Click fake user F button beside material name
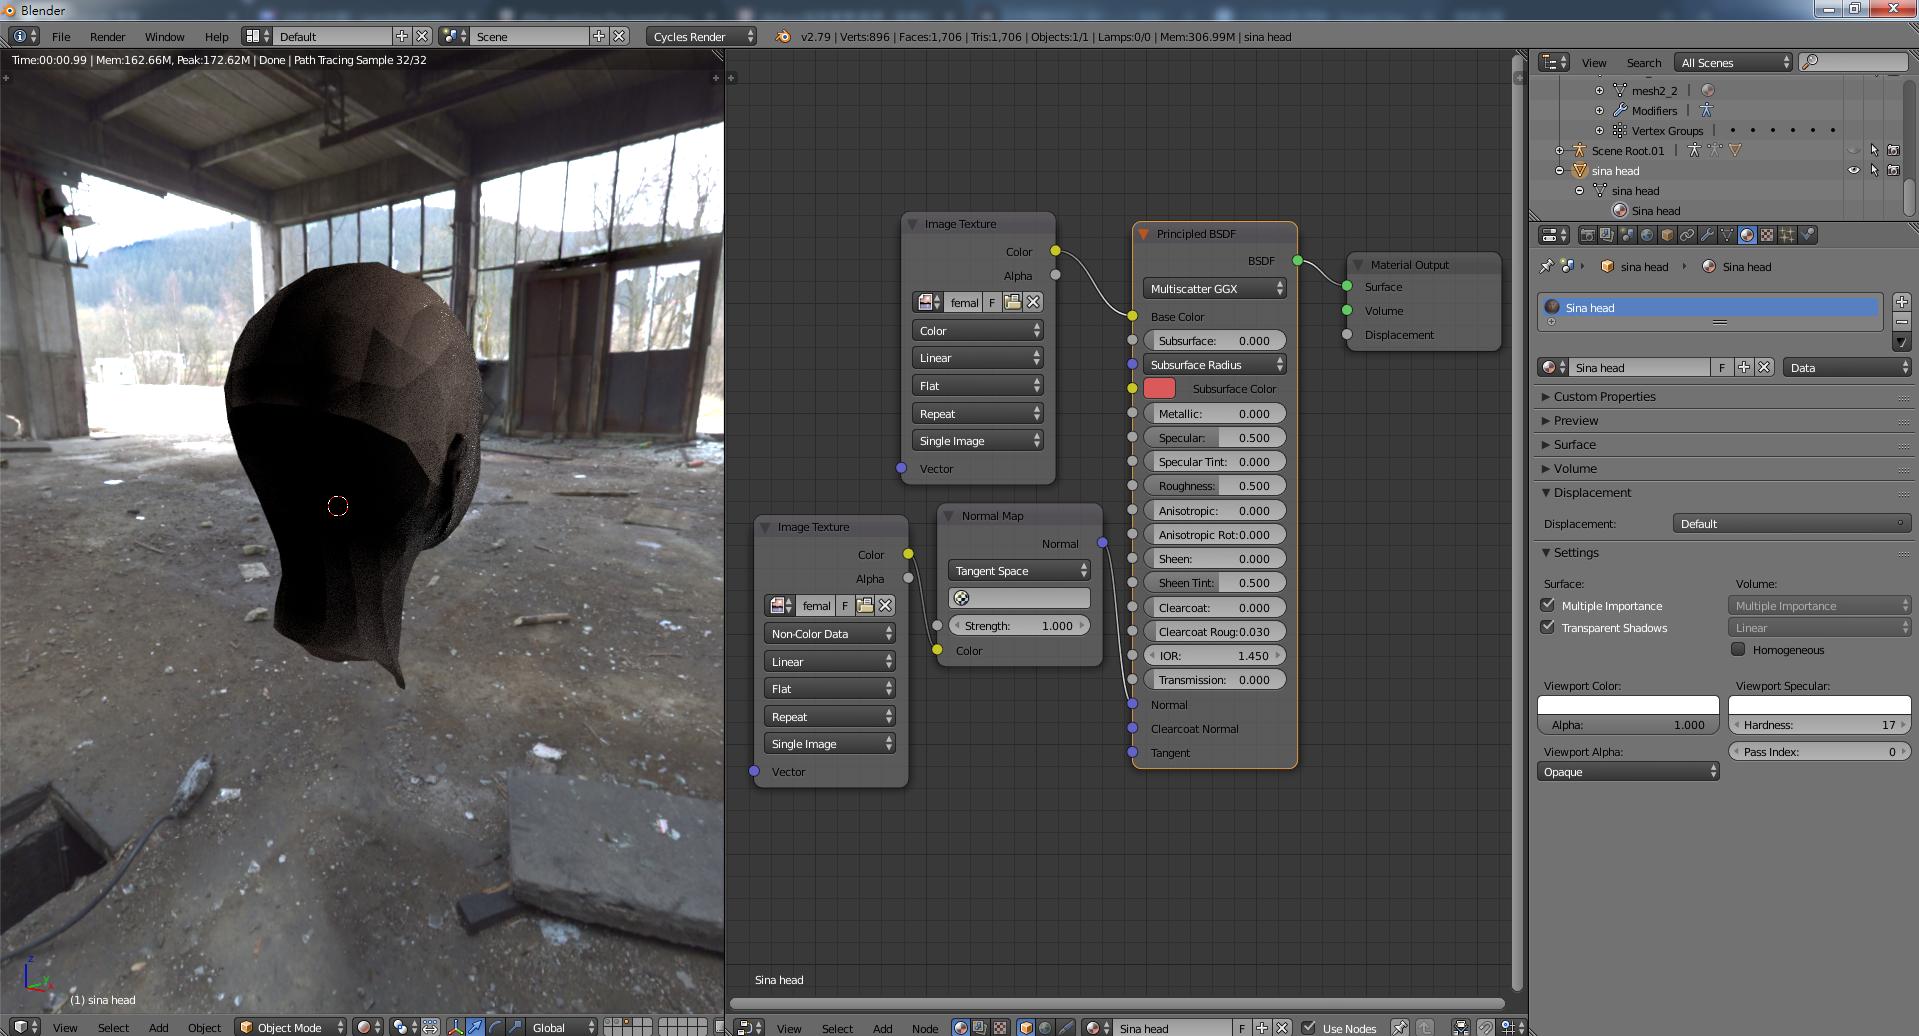Viewport: 1919px width, 1036px height. click(x=1721, y=367)
